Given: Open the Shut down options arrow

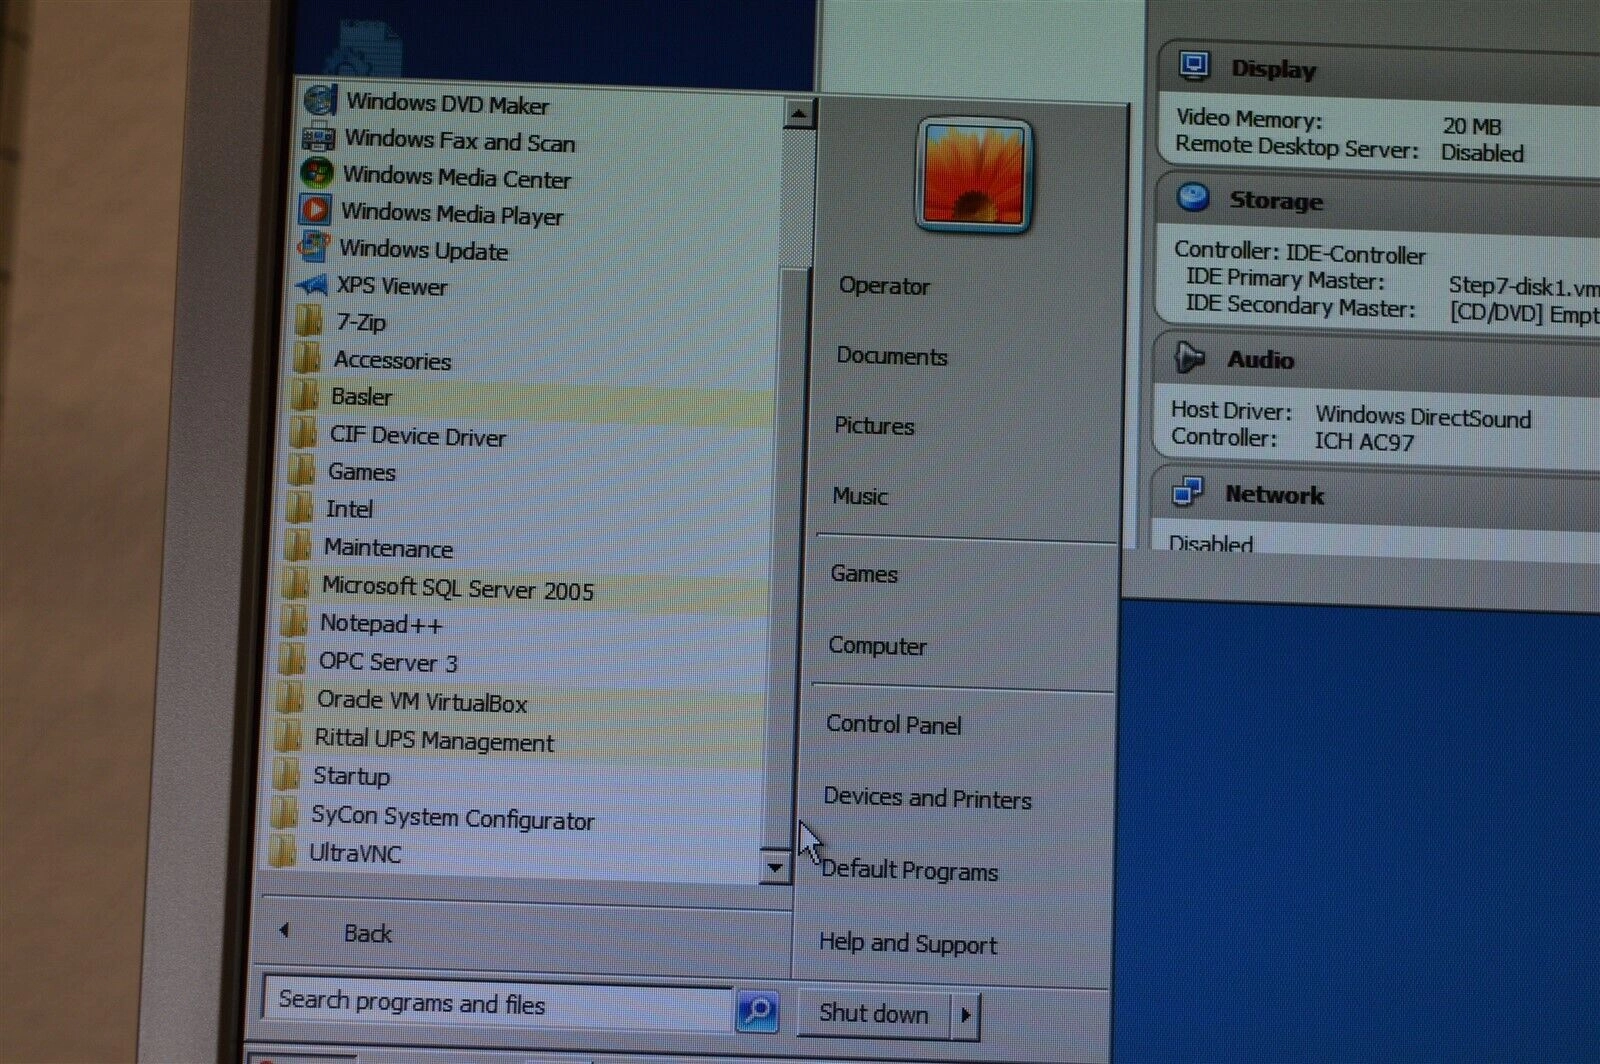Looking at the screenshot, I should (x=965, y=1015).
